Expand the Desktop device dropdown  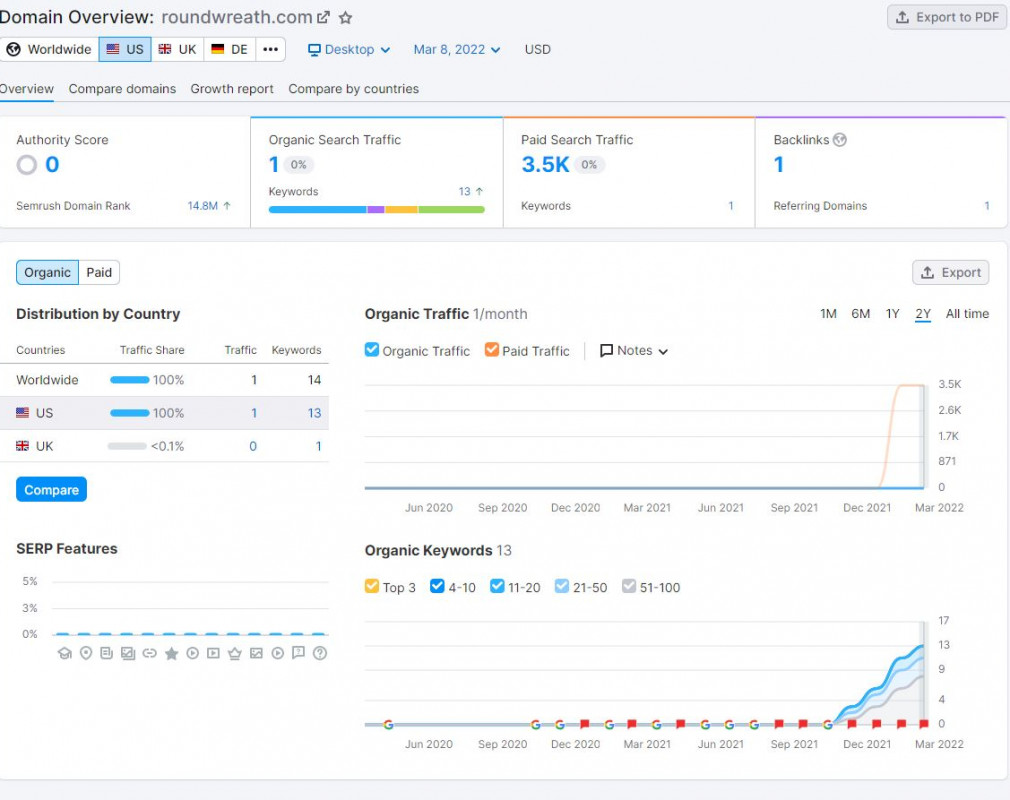click(x=348, y=48)
